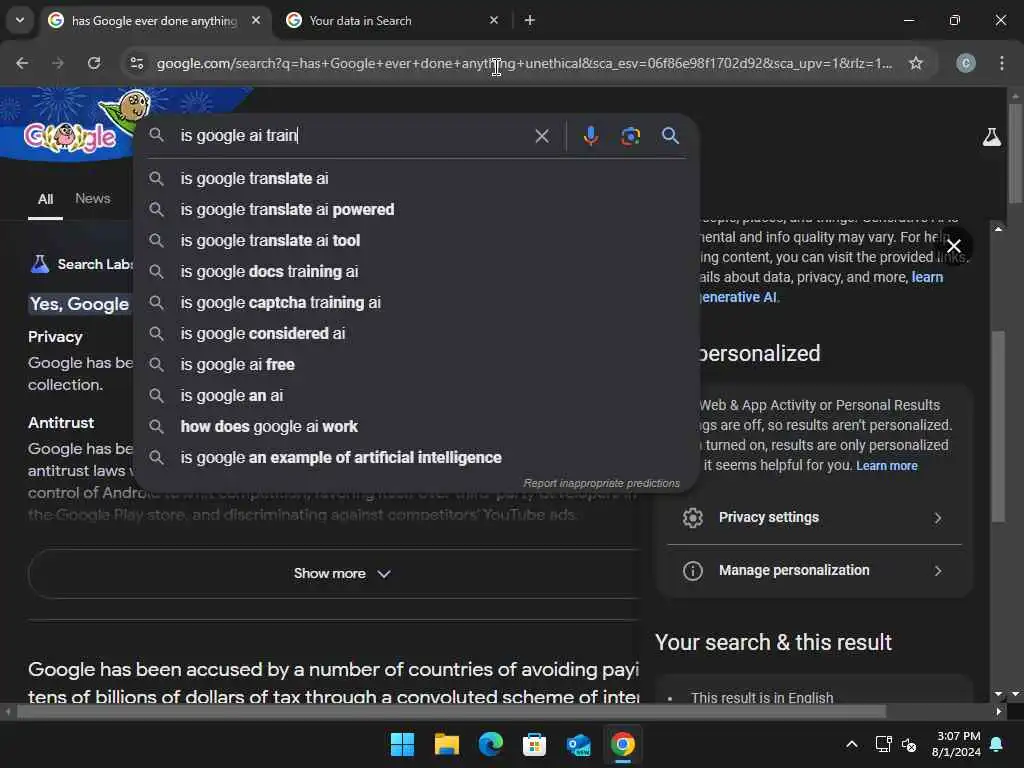Image resolution: width=1024 pixels, height=768 pixels.
Task: Click the 'Your search & this result' heading
Action: click(773, 643)
